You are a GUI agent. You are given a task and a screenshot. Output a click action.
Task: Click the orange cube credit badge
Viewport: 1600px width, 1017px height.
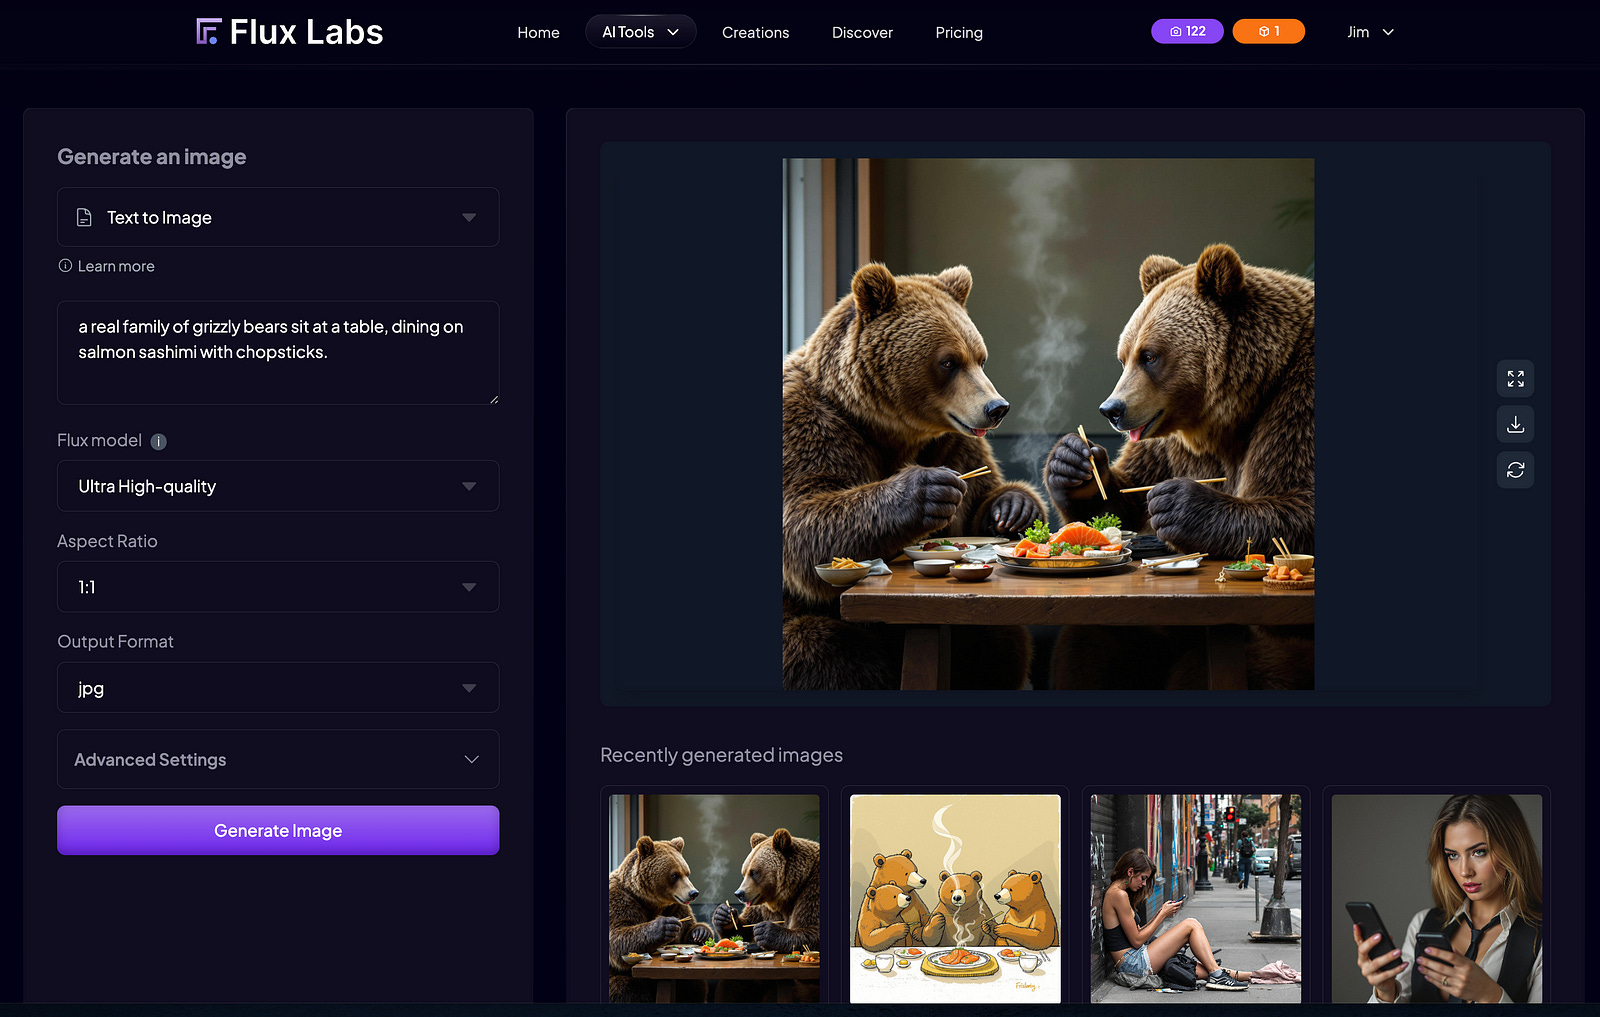pyautogui.click(x=1268, y=31)
